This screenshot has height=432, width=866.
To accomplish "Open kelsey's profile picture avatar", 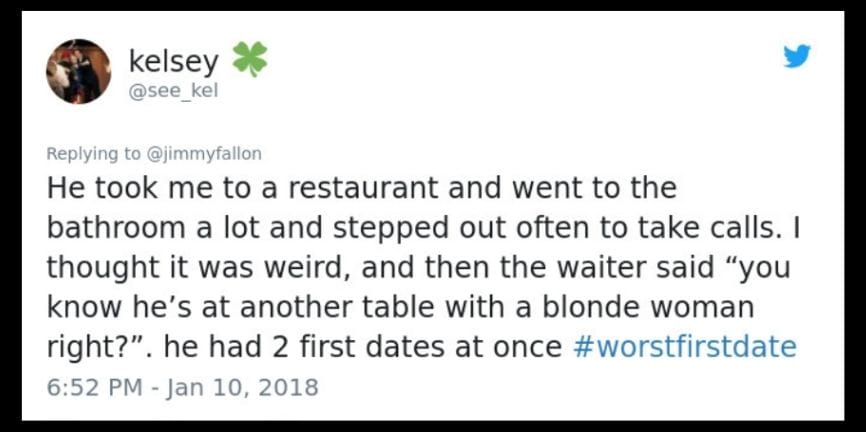I will pyautogui.click(x=79, y=71).
